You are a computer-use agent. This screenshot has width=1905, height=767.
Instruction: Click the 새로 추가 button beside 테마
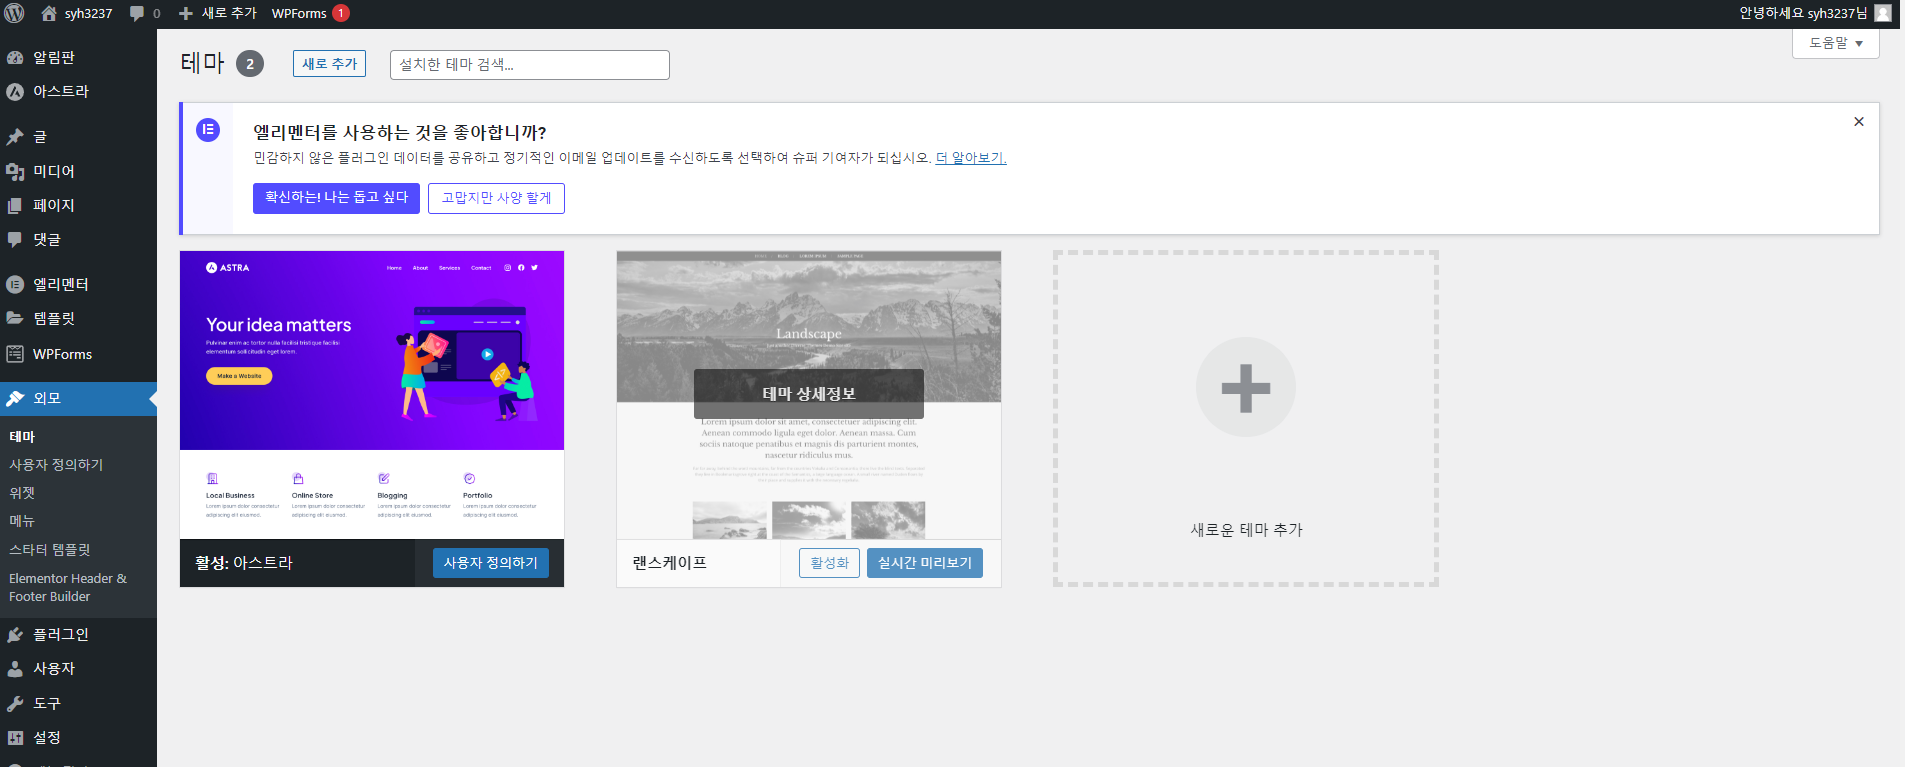[329, 63]
